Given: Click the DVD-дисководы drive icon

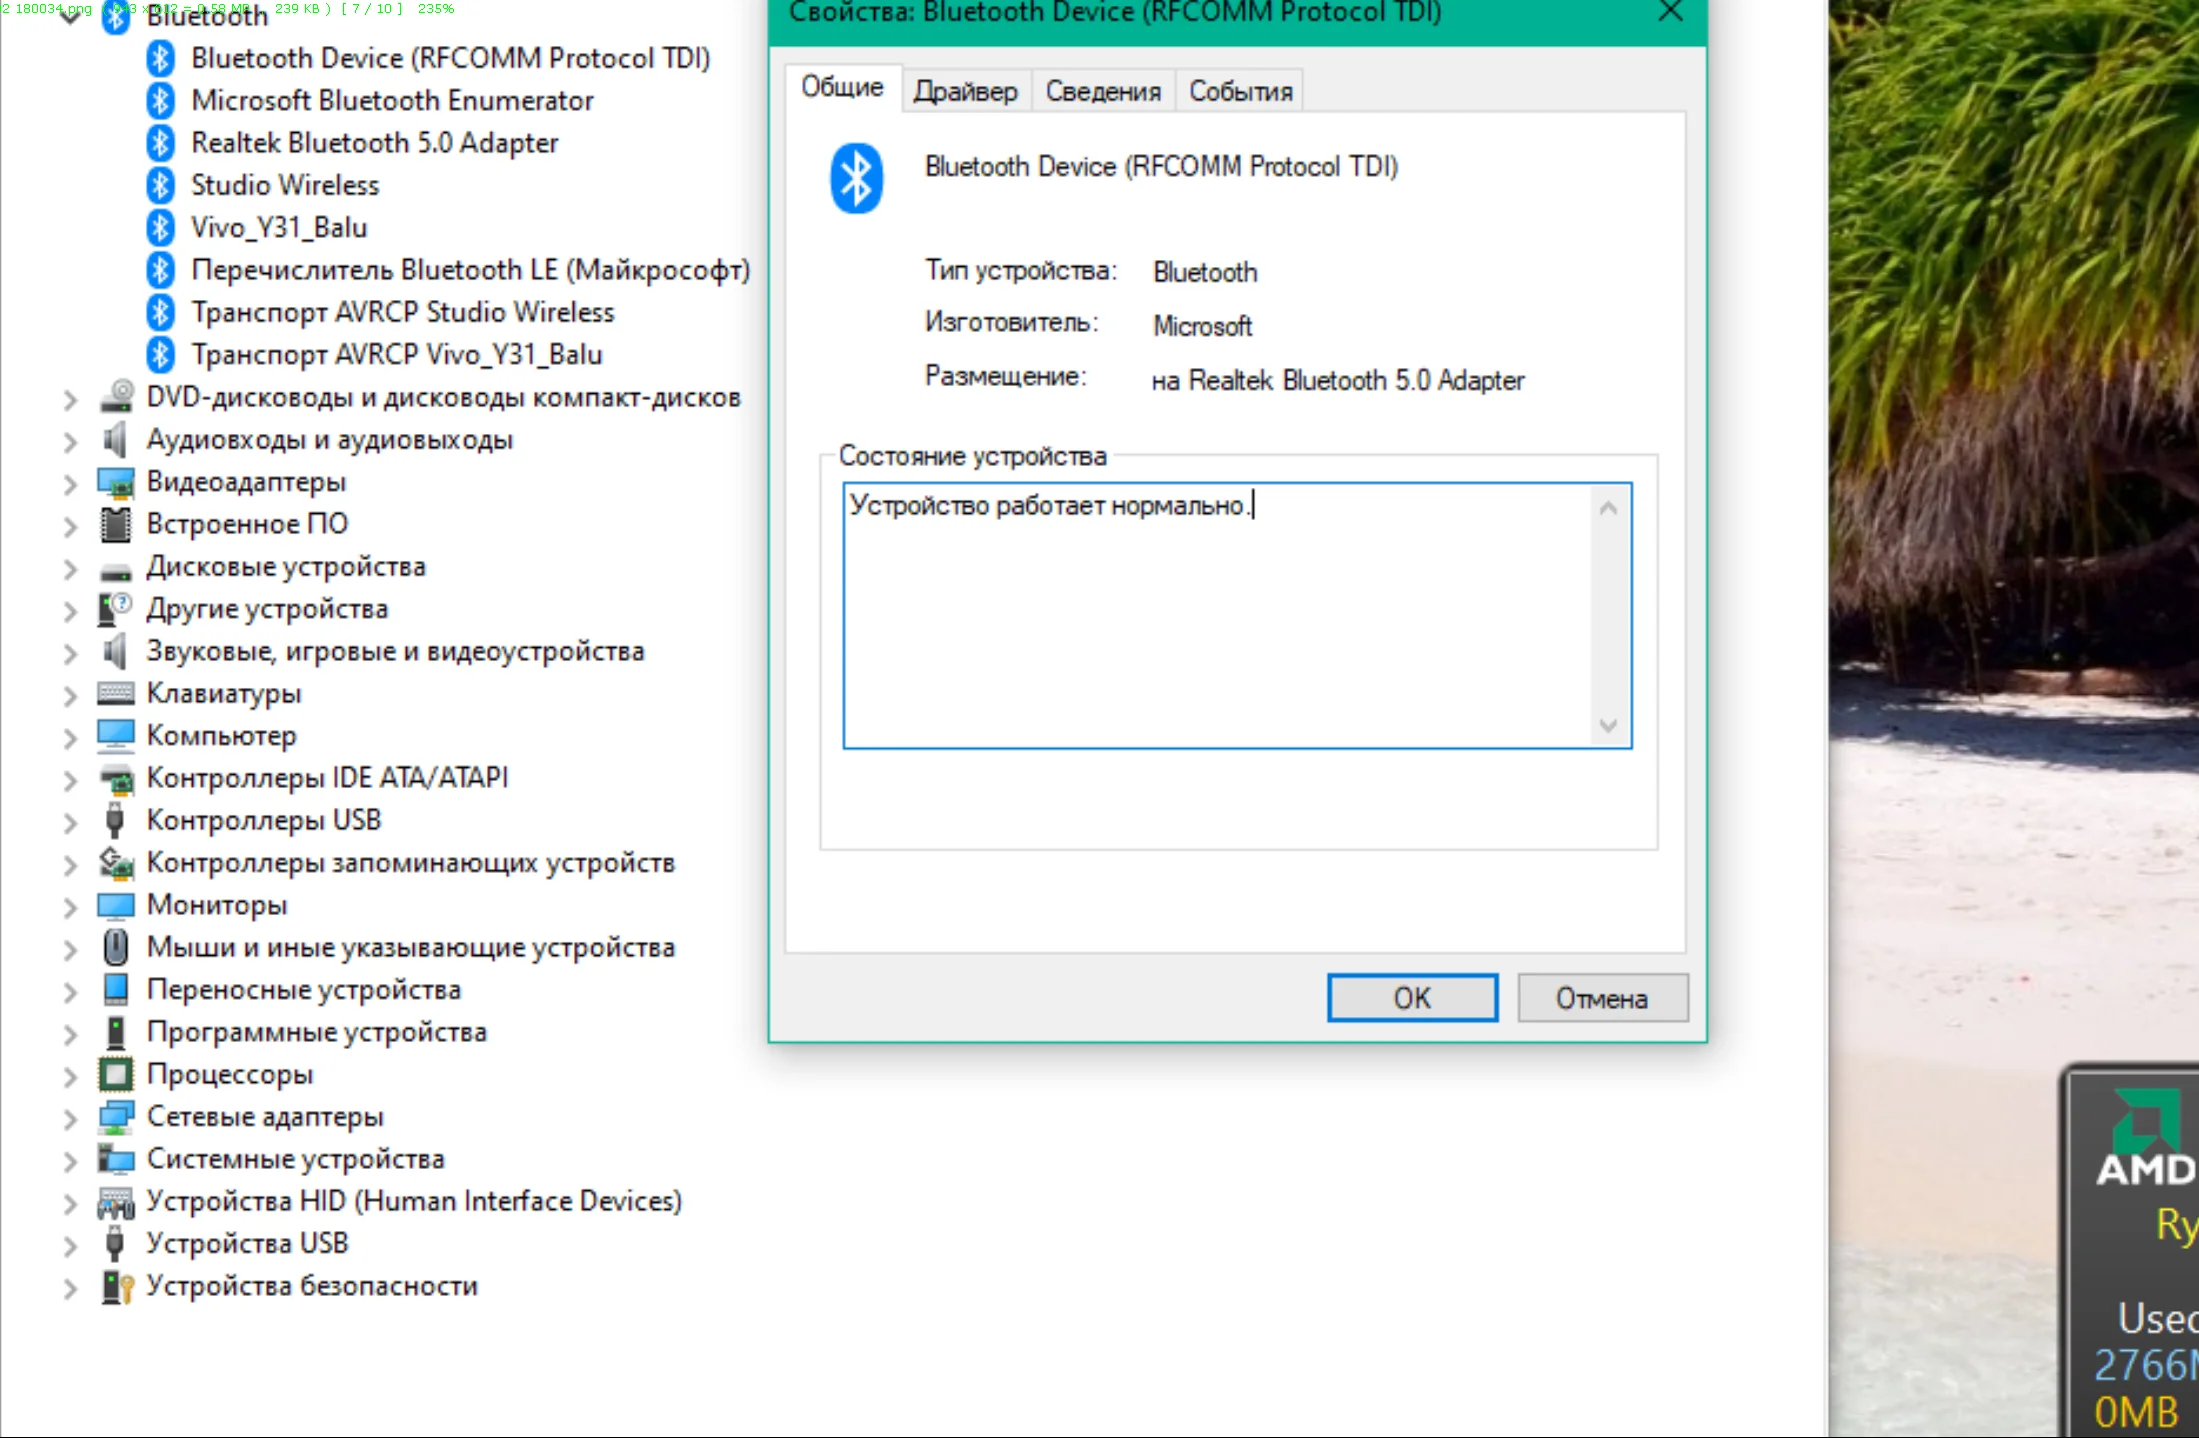Looking at the screenshot, I should coord(116,397).
